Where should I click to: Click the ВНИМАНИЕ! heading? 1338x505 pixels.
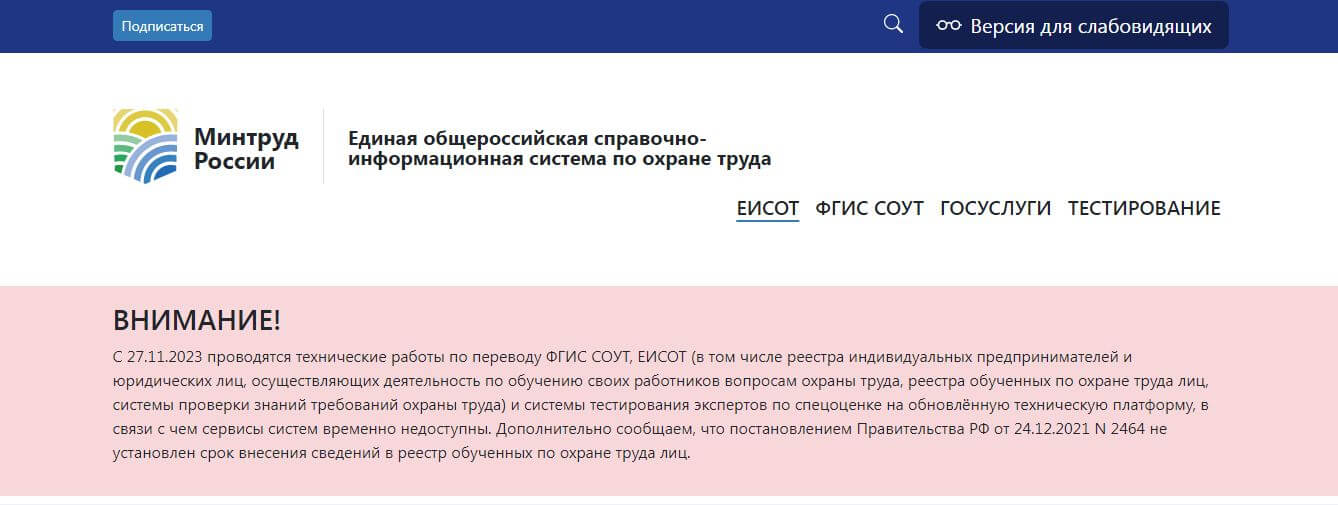pos(197,321)
